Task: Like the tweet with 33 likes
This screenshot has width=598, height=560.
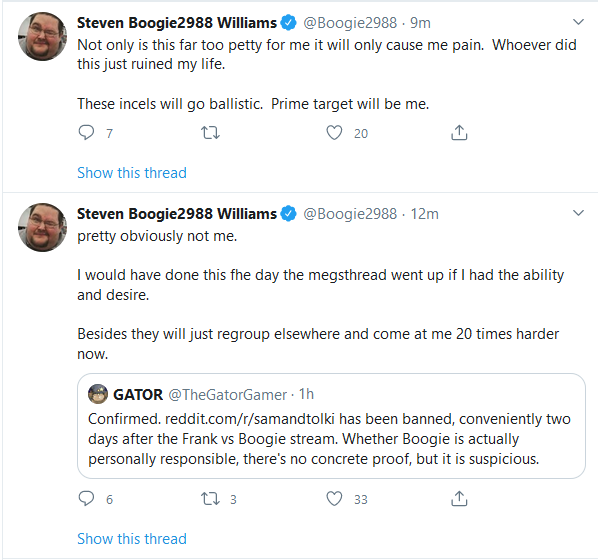Action: click(334, 499)
